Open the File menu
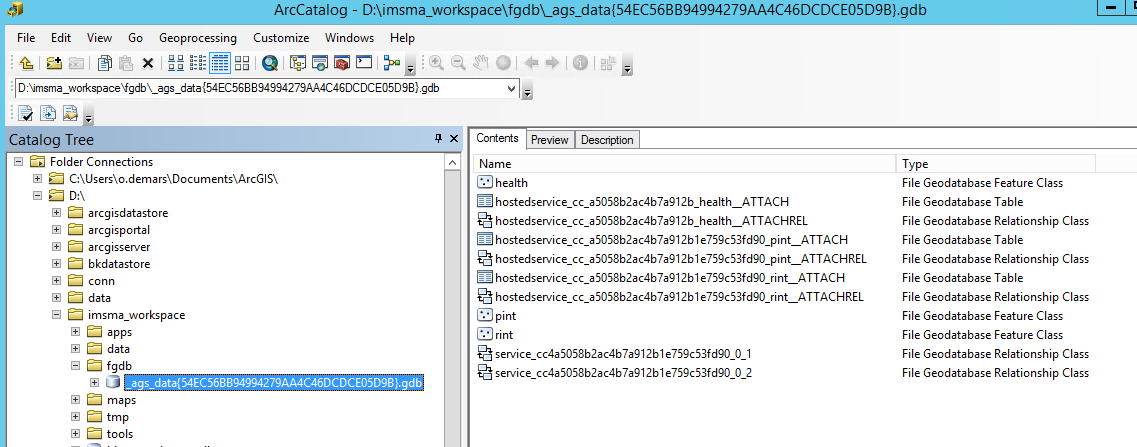This screenshot has height=447, width=1137. tap(26, 38)
